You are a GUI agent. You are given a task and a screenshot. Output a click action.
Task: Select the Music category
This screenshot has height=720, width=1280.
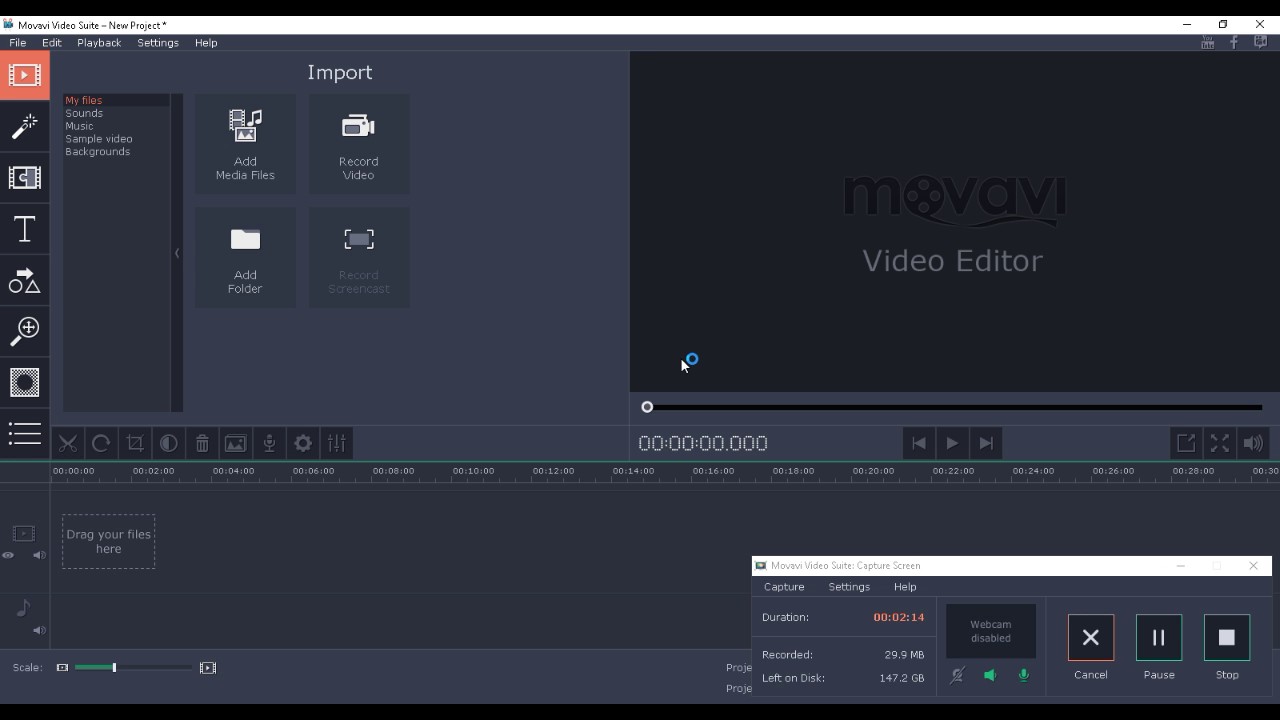tap(79, 126)
